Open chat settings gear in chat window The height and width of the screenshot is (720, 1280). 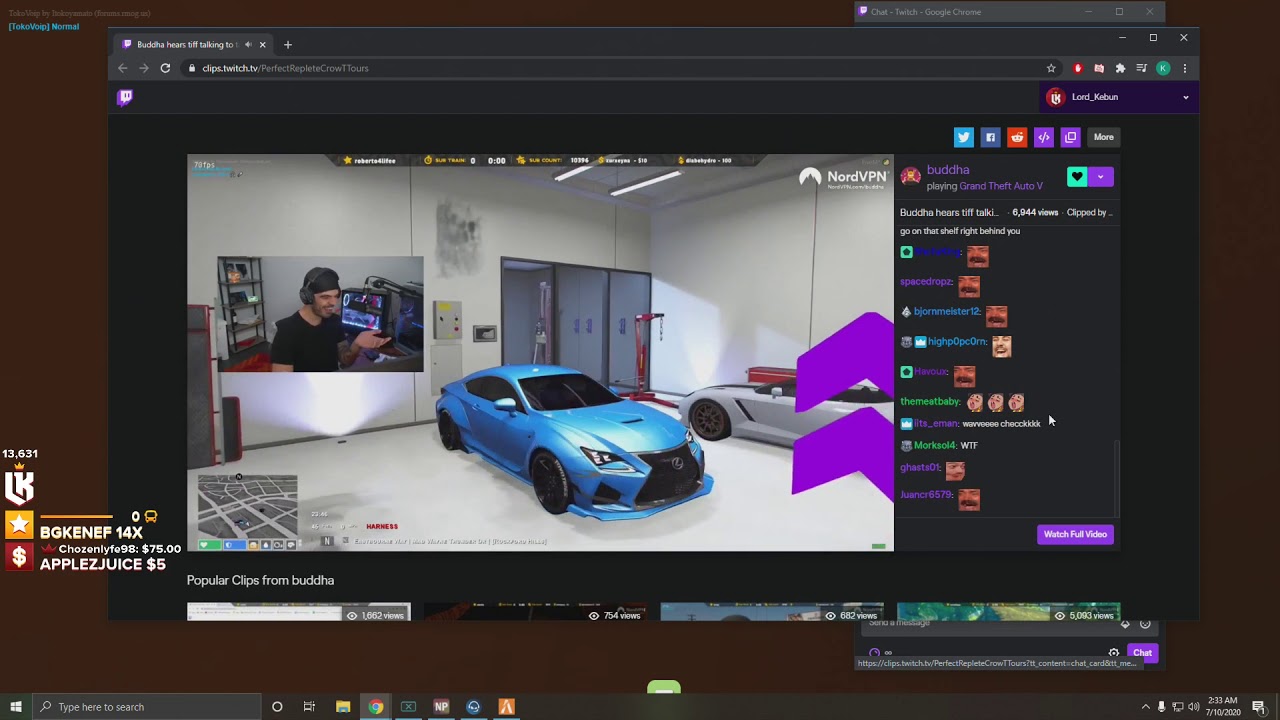[1113, 652]
